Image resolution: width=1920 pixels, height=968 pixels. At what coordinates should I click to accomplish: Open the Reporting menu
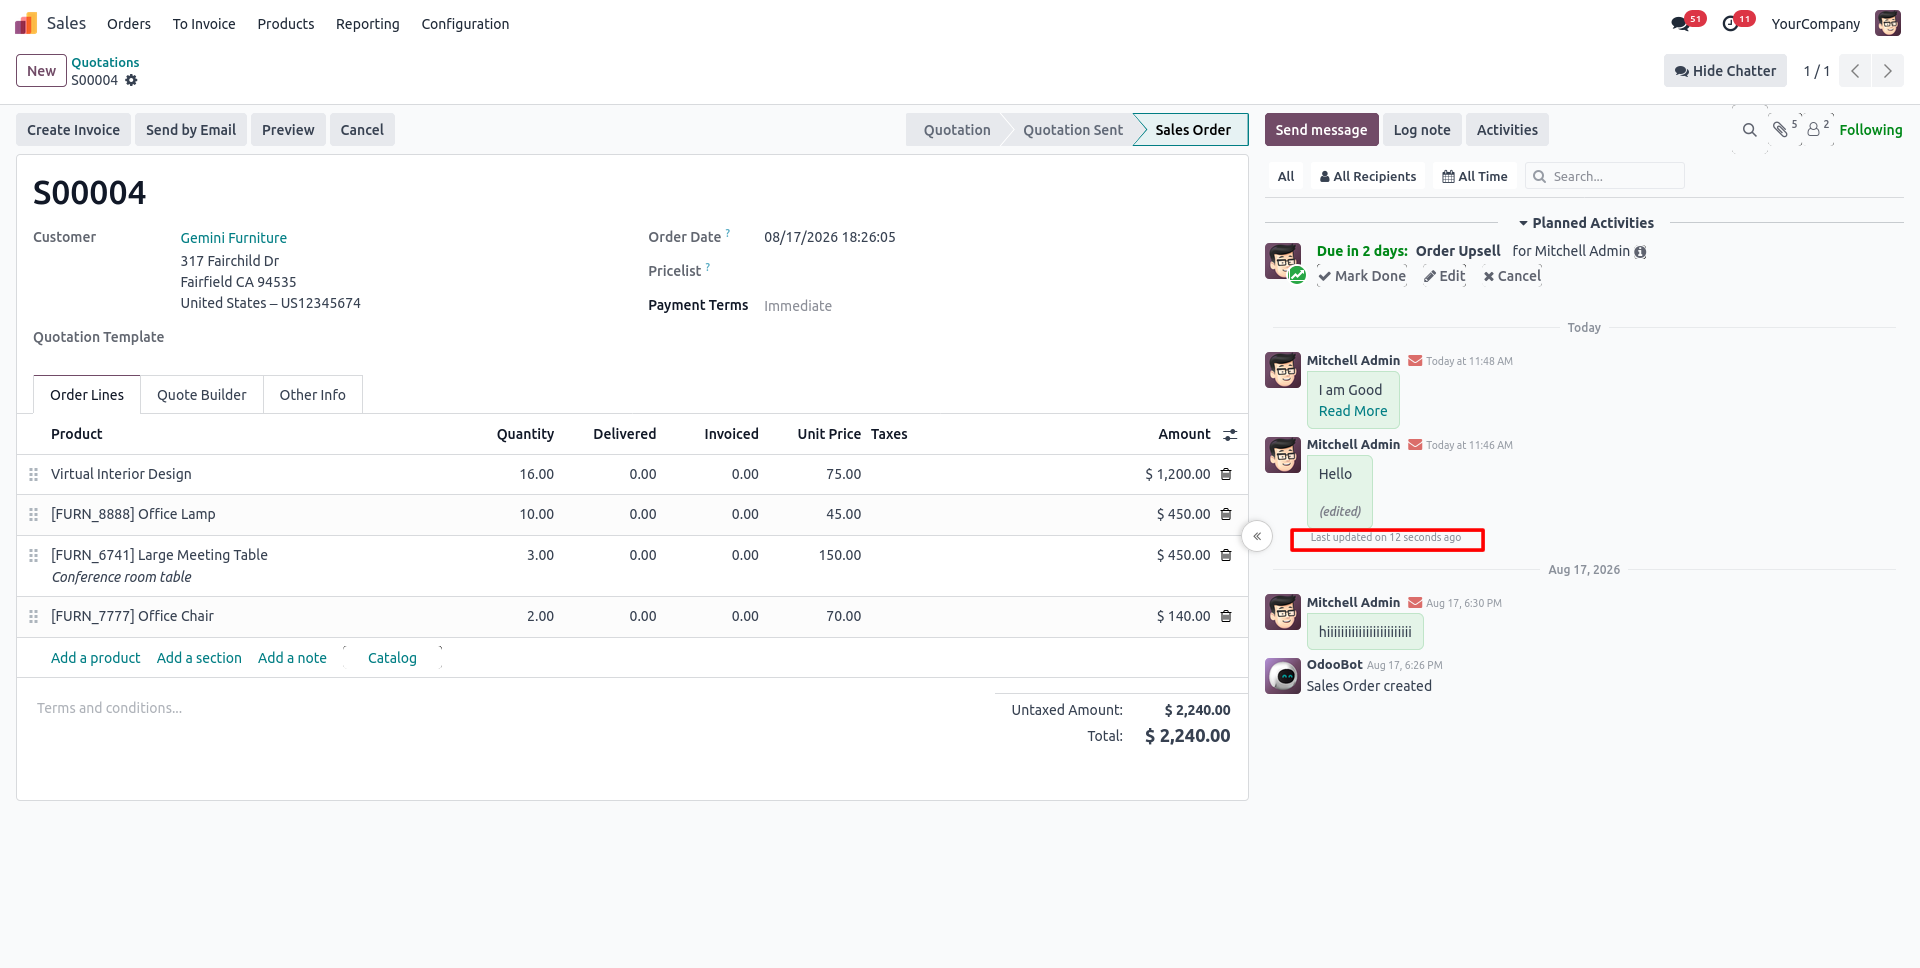[x=367, y=24]
